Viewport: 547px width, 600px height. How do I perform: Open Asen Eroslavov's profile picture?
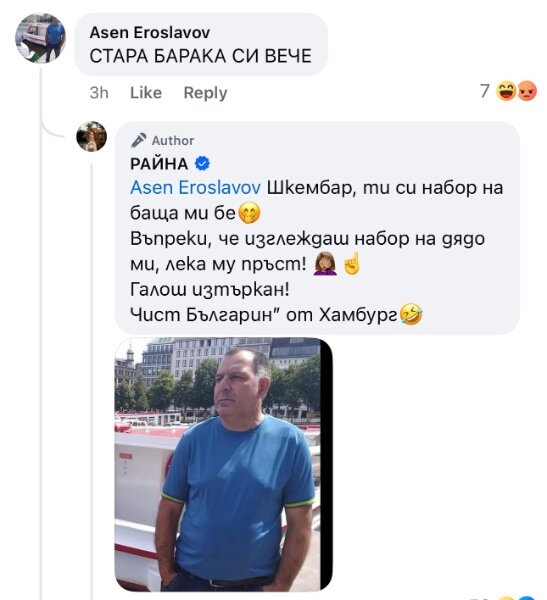coord(40,38)
